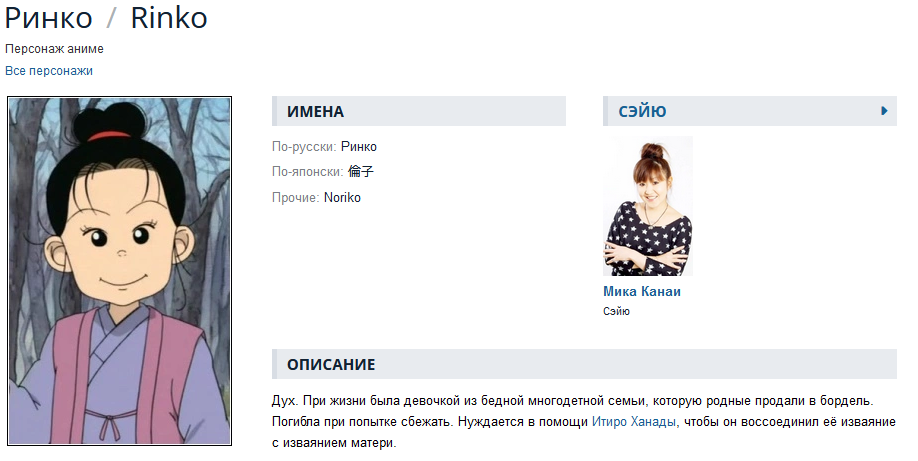Select the other name 'Noriko'
918x461 pixels.
point(342,197)
